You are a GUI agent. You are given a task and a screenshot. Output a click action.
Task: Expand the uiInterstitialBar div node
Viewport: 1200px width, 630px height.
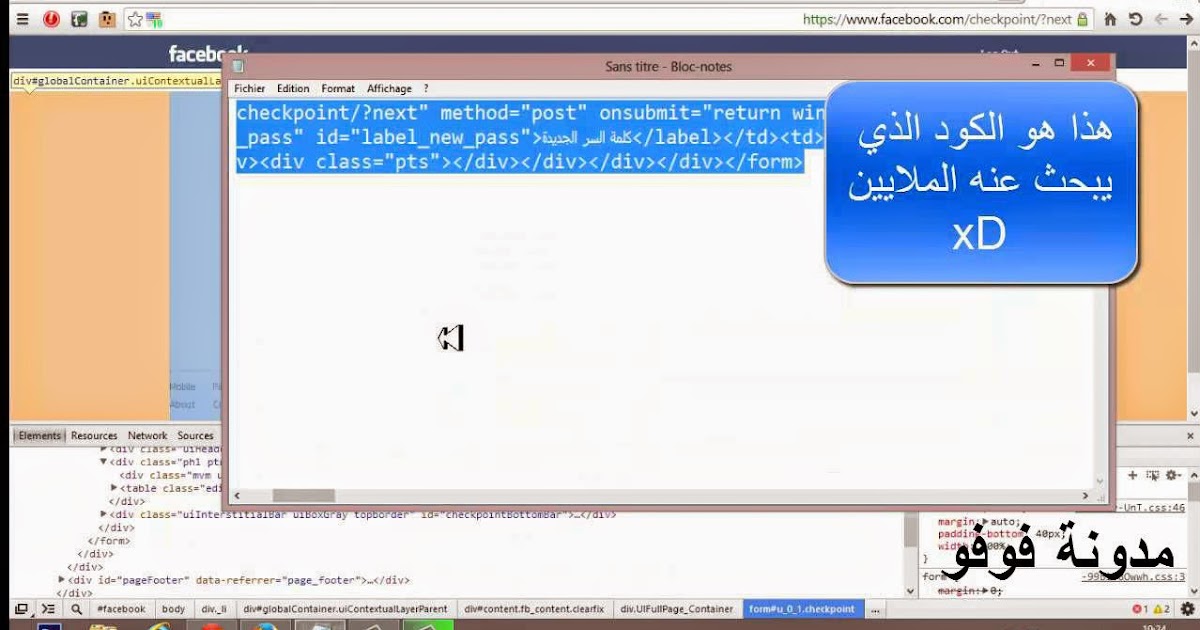coord(104,514)
